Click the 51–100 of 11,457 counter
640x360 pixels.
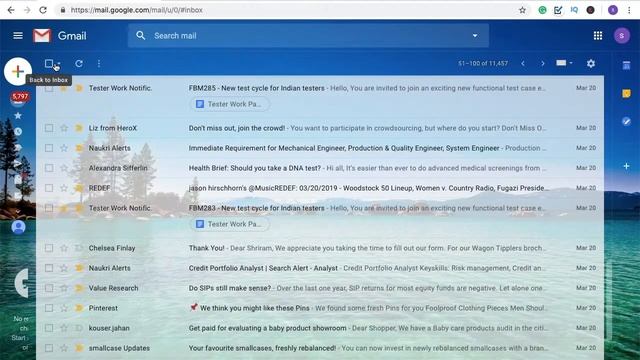point(483,64)
